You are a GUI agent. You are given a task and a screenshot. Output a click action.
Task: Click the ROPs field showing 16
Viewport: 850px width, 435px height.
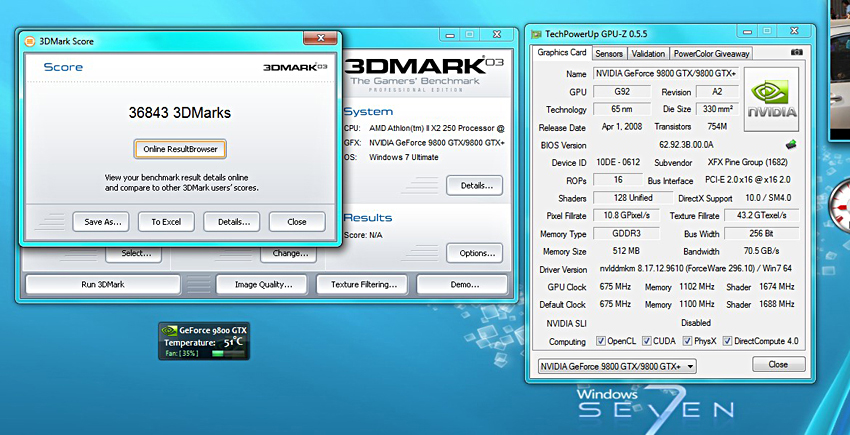point(618,180)
